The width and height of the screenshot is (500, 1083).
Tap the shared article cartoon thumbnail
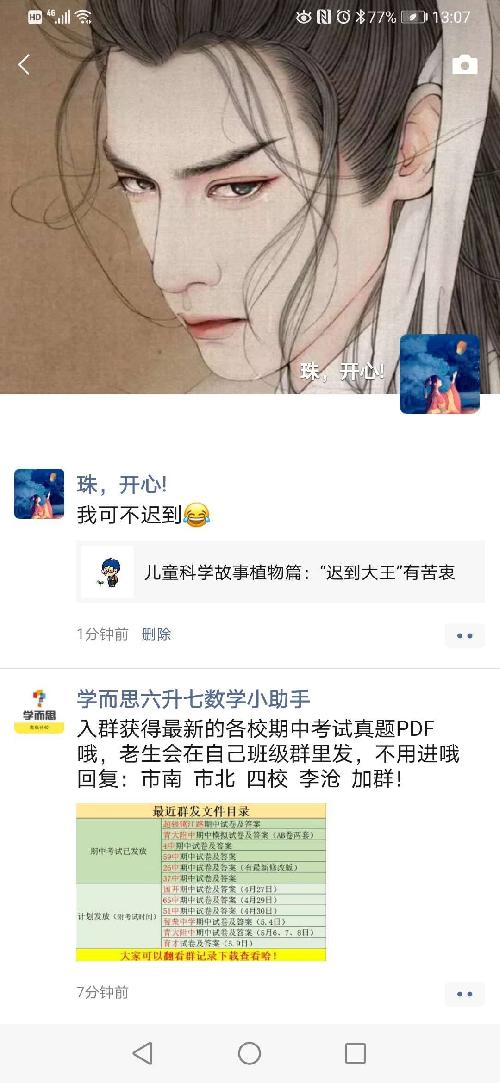pos(107,572)
